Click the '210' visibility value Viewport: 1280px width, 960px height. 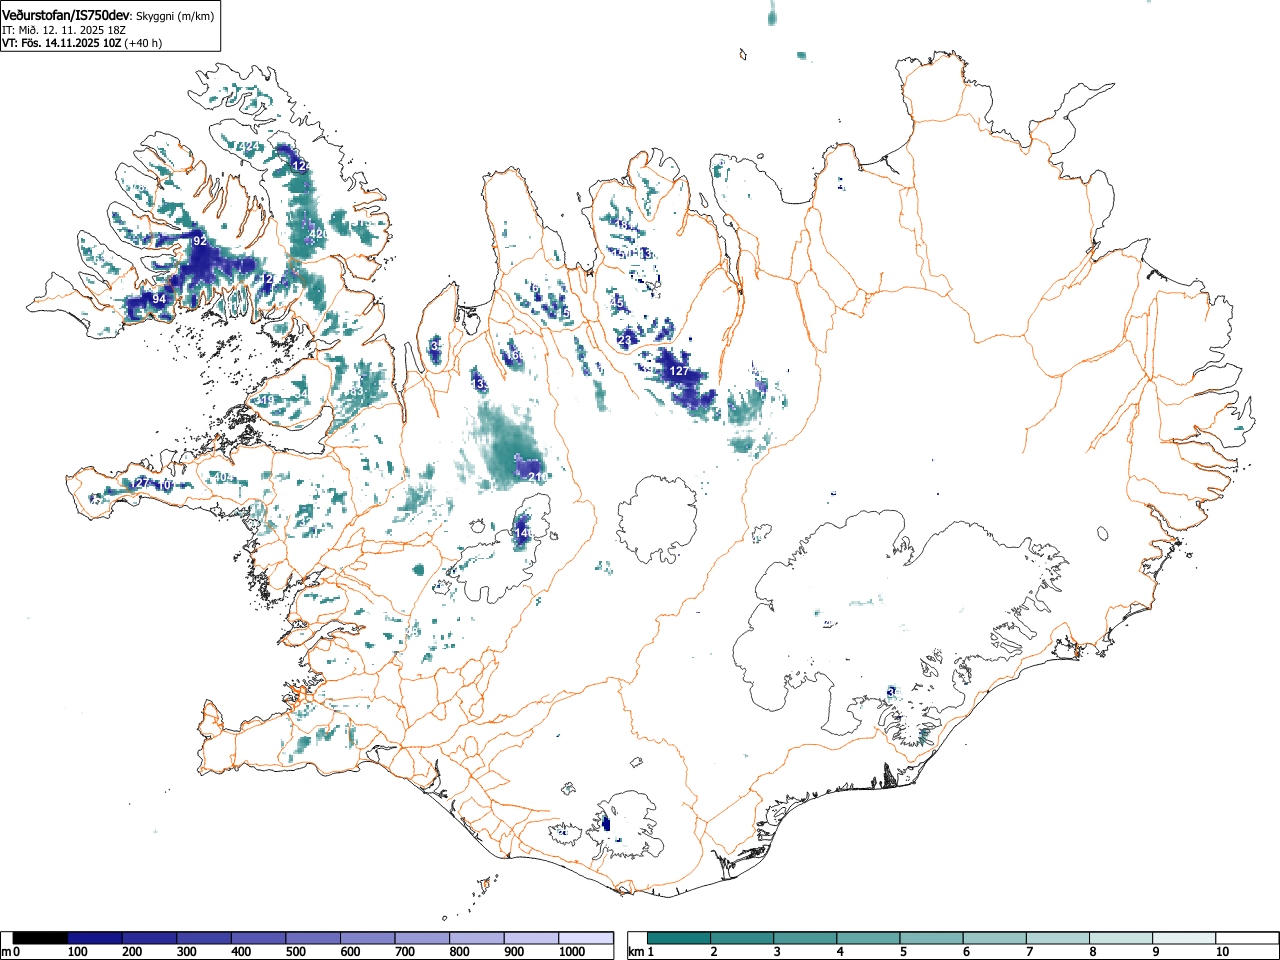(538, 477)
